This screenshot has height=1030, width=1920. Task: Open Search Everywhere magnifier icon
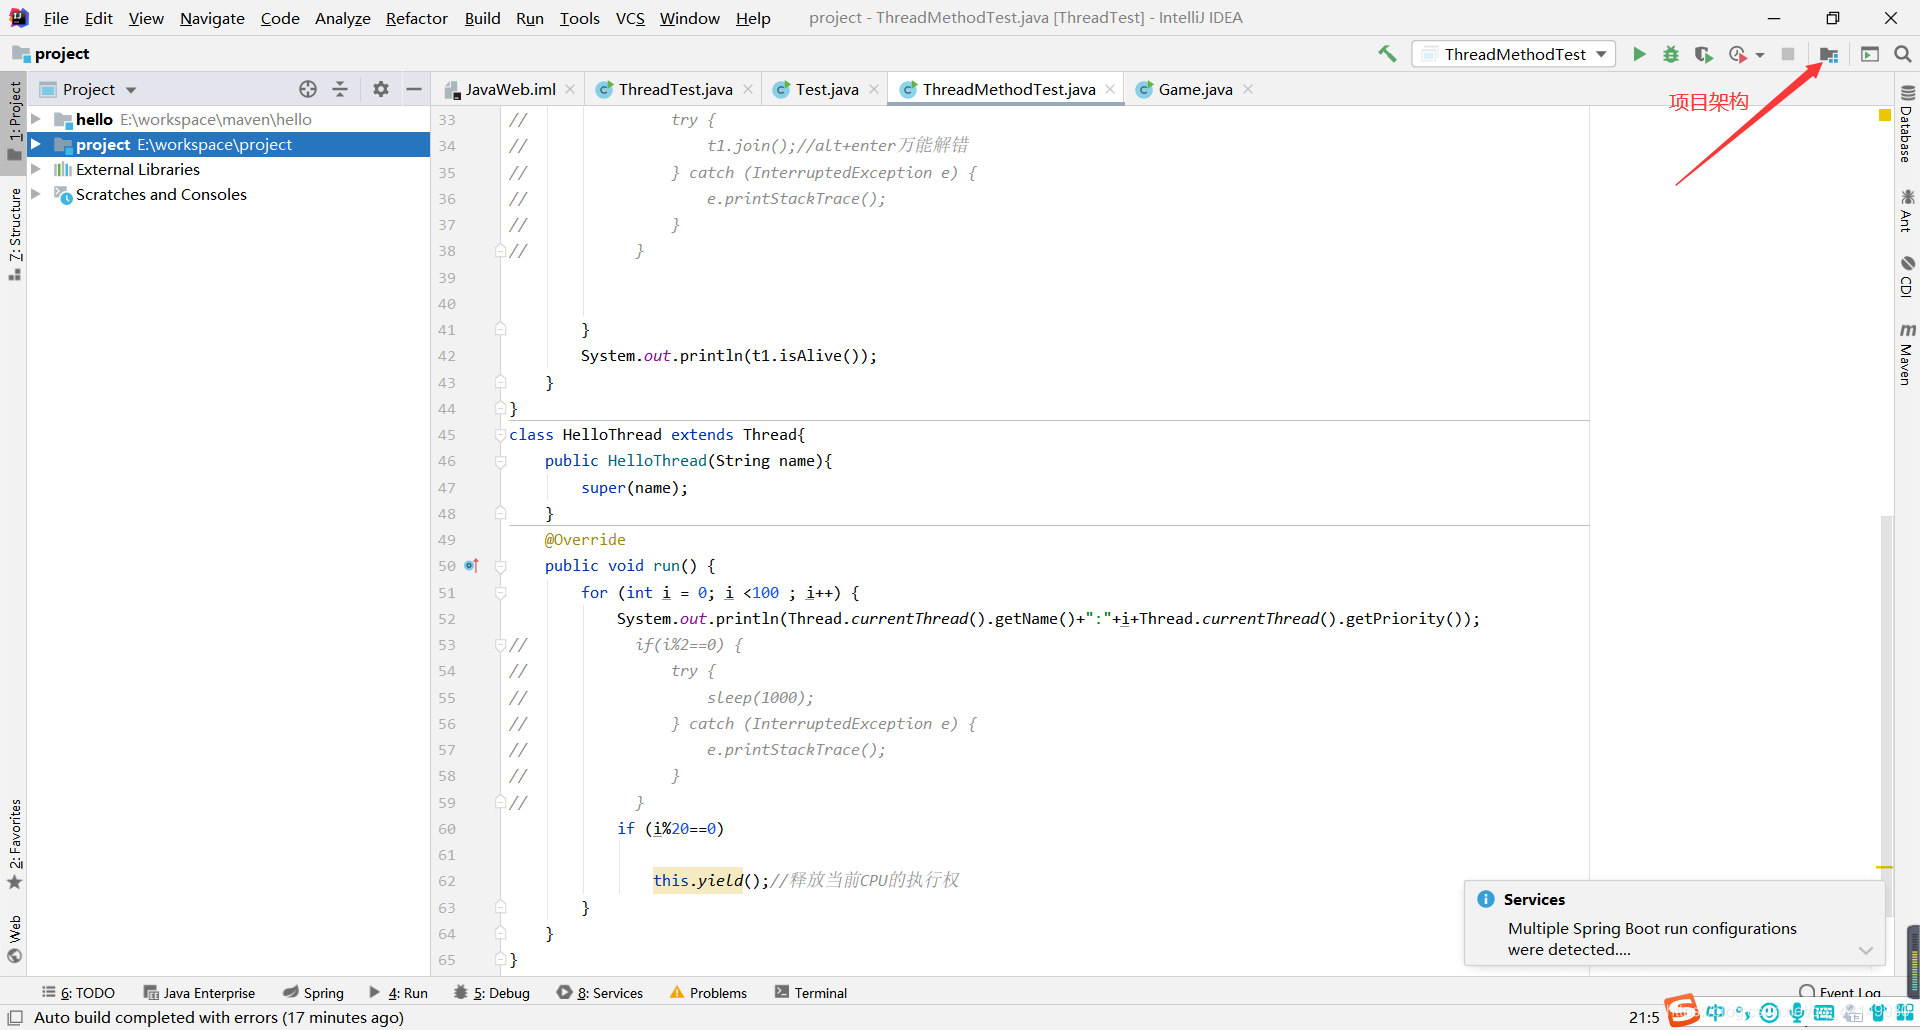point(1903,54)
